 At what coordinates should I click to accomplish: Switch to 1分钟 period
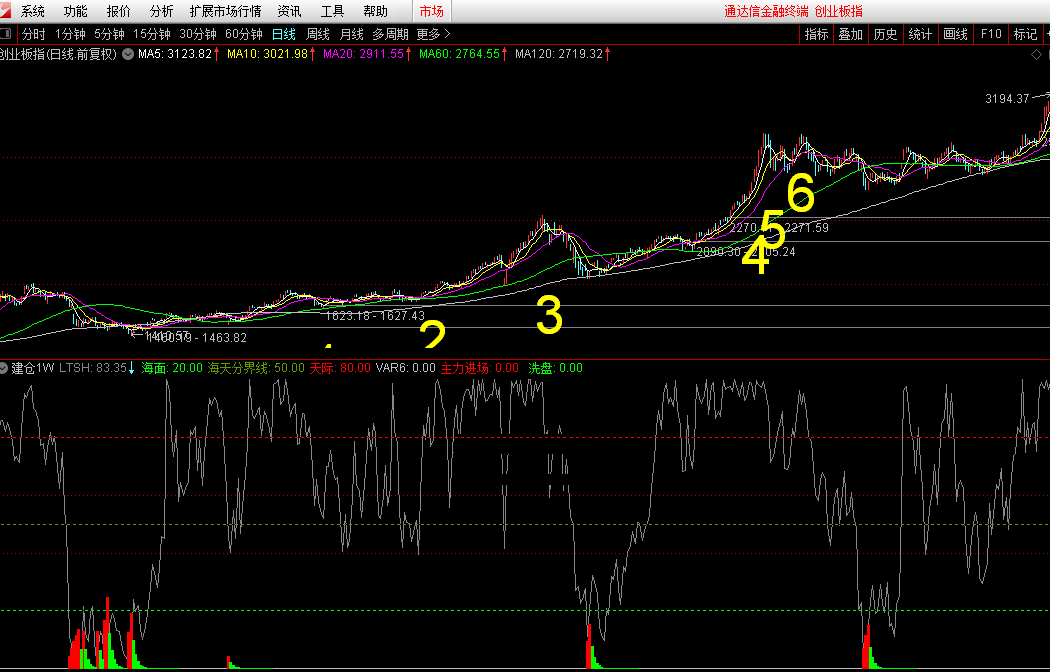point(70,34)
